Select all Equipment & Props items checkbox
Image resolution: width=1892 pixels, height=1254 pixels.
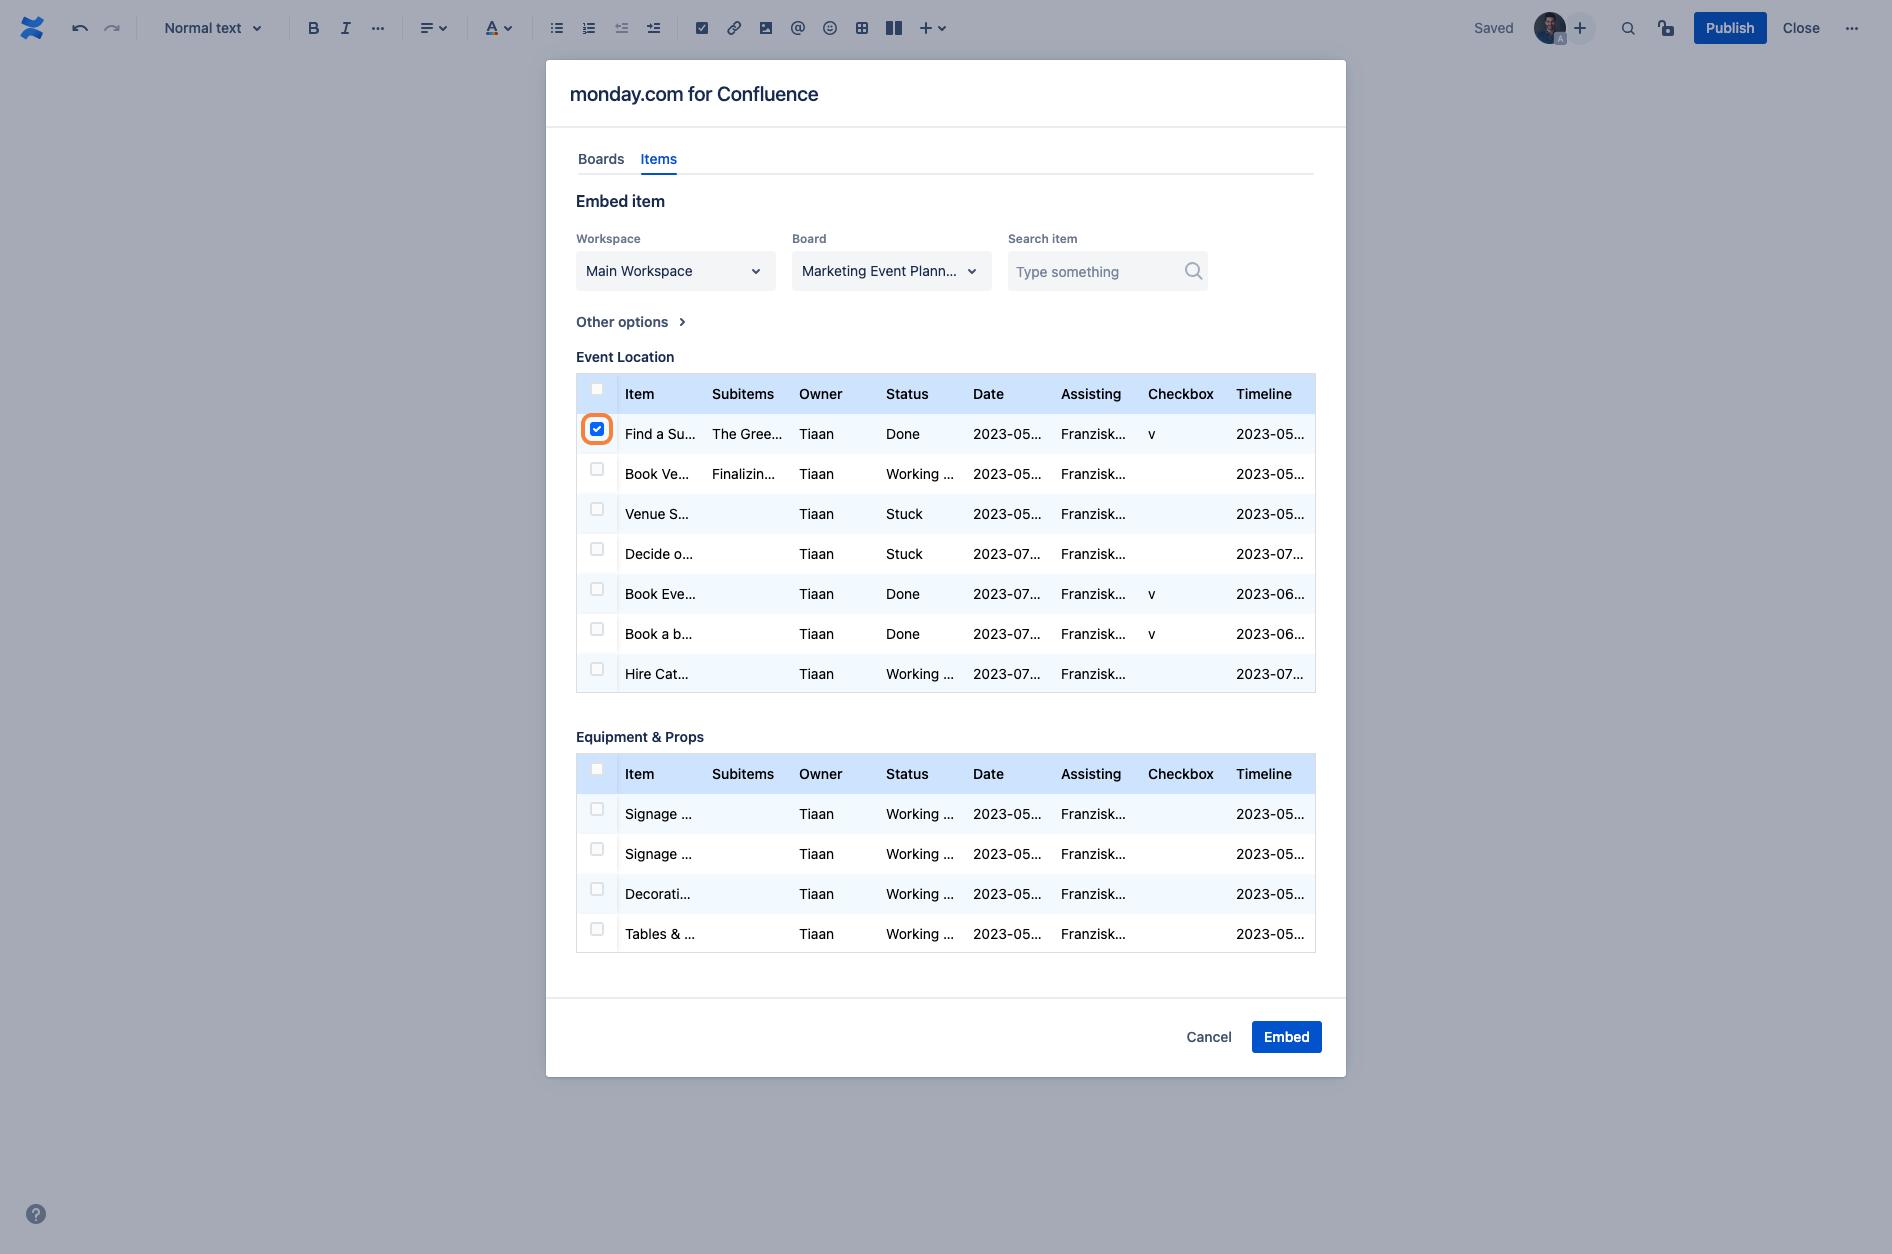pyautogui.click(x=597, y=769)
